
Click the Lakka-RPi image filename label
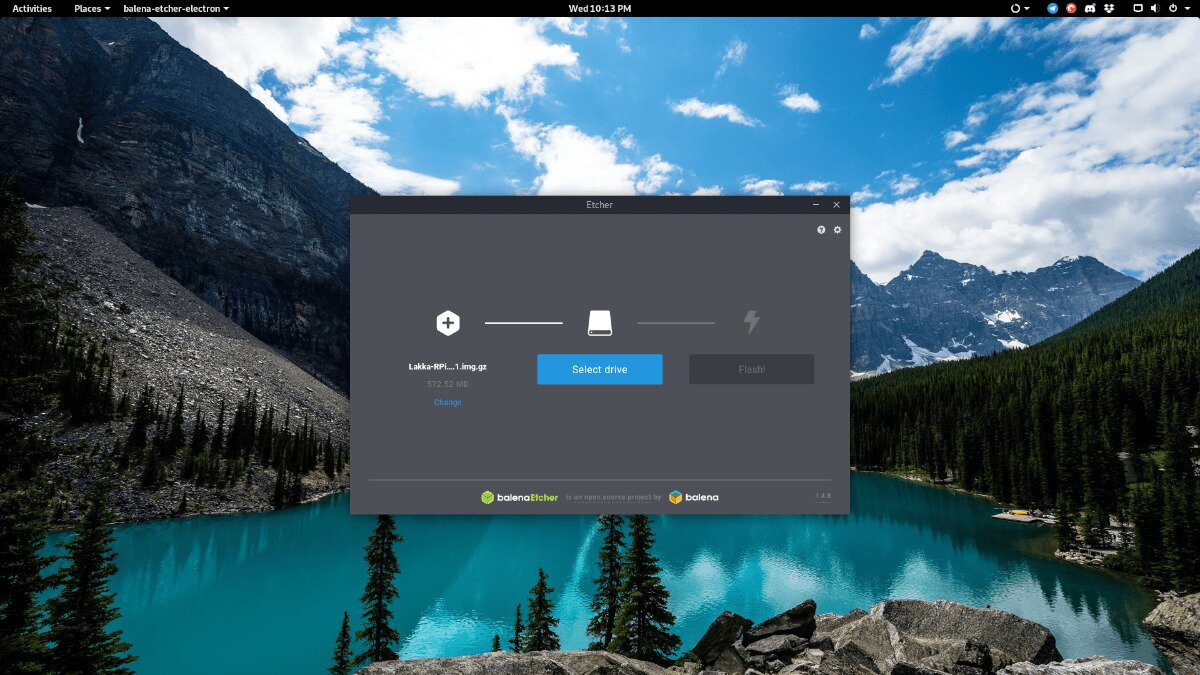[x=447, y=366]
